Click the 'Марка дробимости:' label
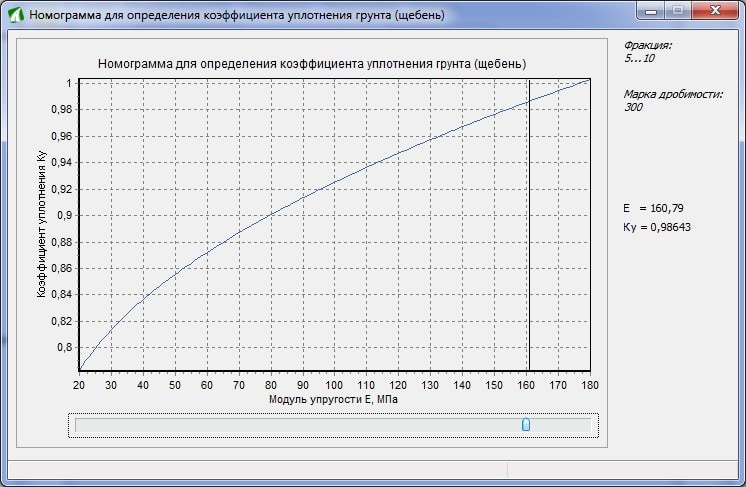Screen dimensions: 746x487 click(x=673, y=94)
